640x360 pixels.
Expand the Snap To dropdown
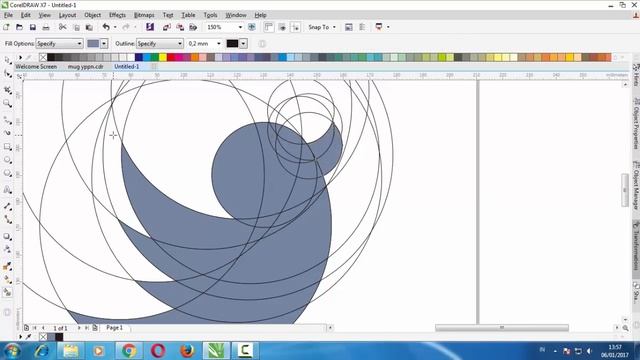pyautogui.click(x=334, y=27)
